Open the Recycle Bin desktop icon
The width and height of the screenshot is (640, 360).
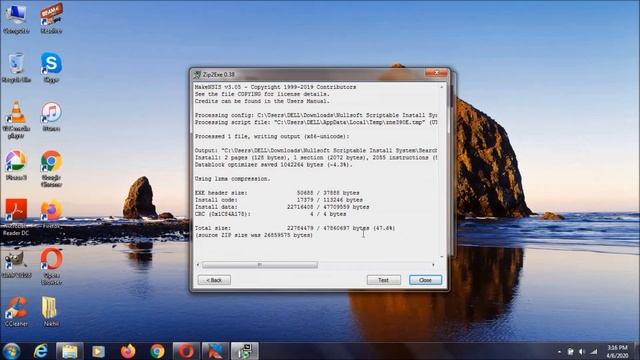tap(16, 67)
